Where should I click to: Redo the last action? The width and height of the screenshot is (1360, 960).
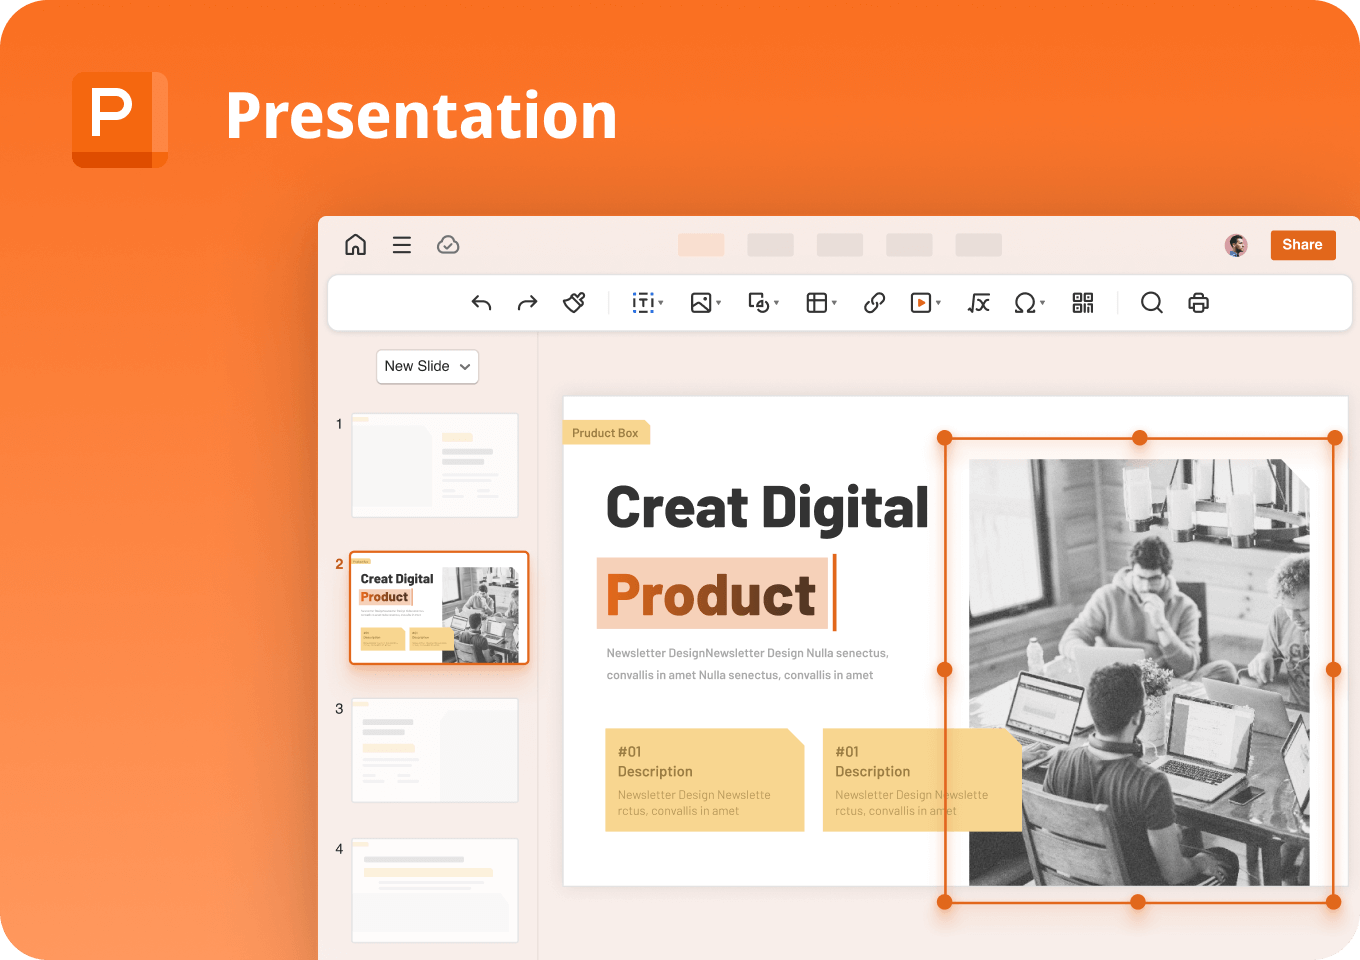click(527, 302)
